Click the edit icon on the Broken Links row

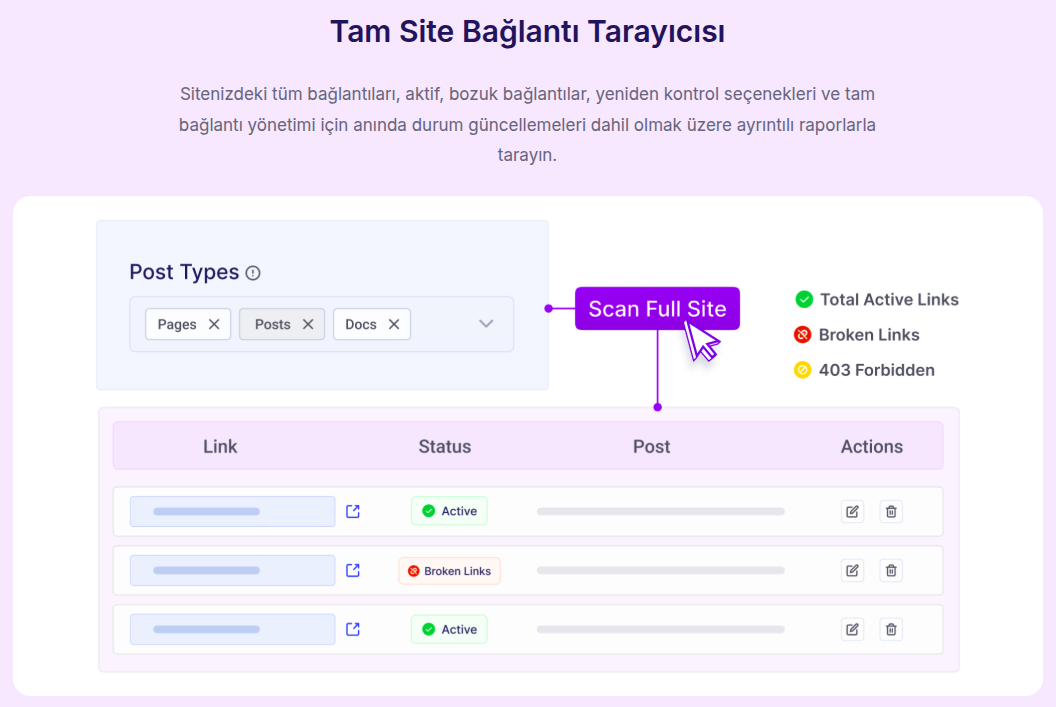852,570
